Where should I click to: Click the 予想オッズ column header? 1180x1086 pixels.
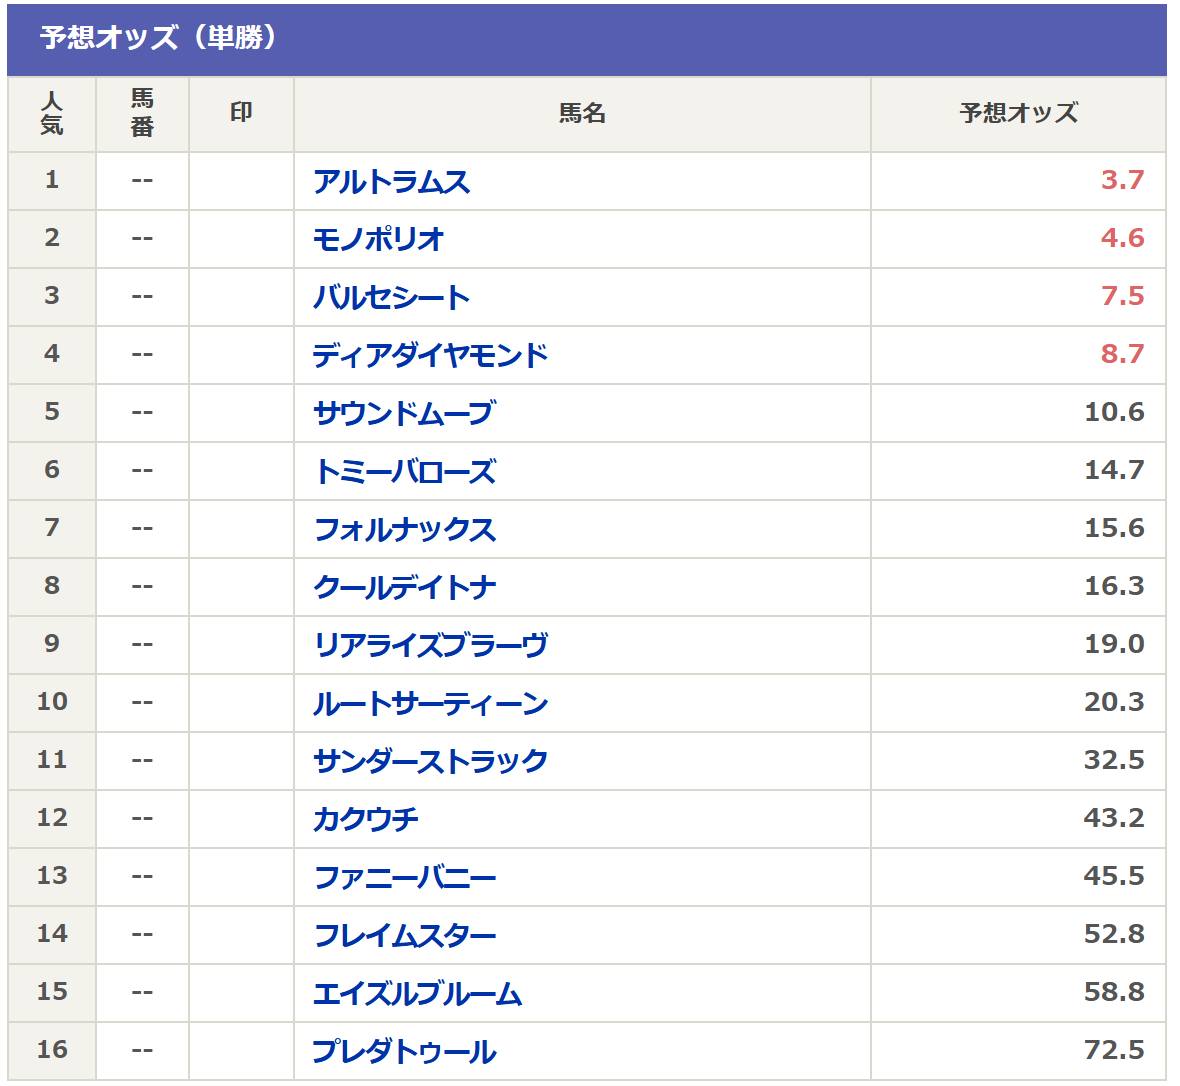click(1018, 113)
